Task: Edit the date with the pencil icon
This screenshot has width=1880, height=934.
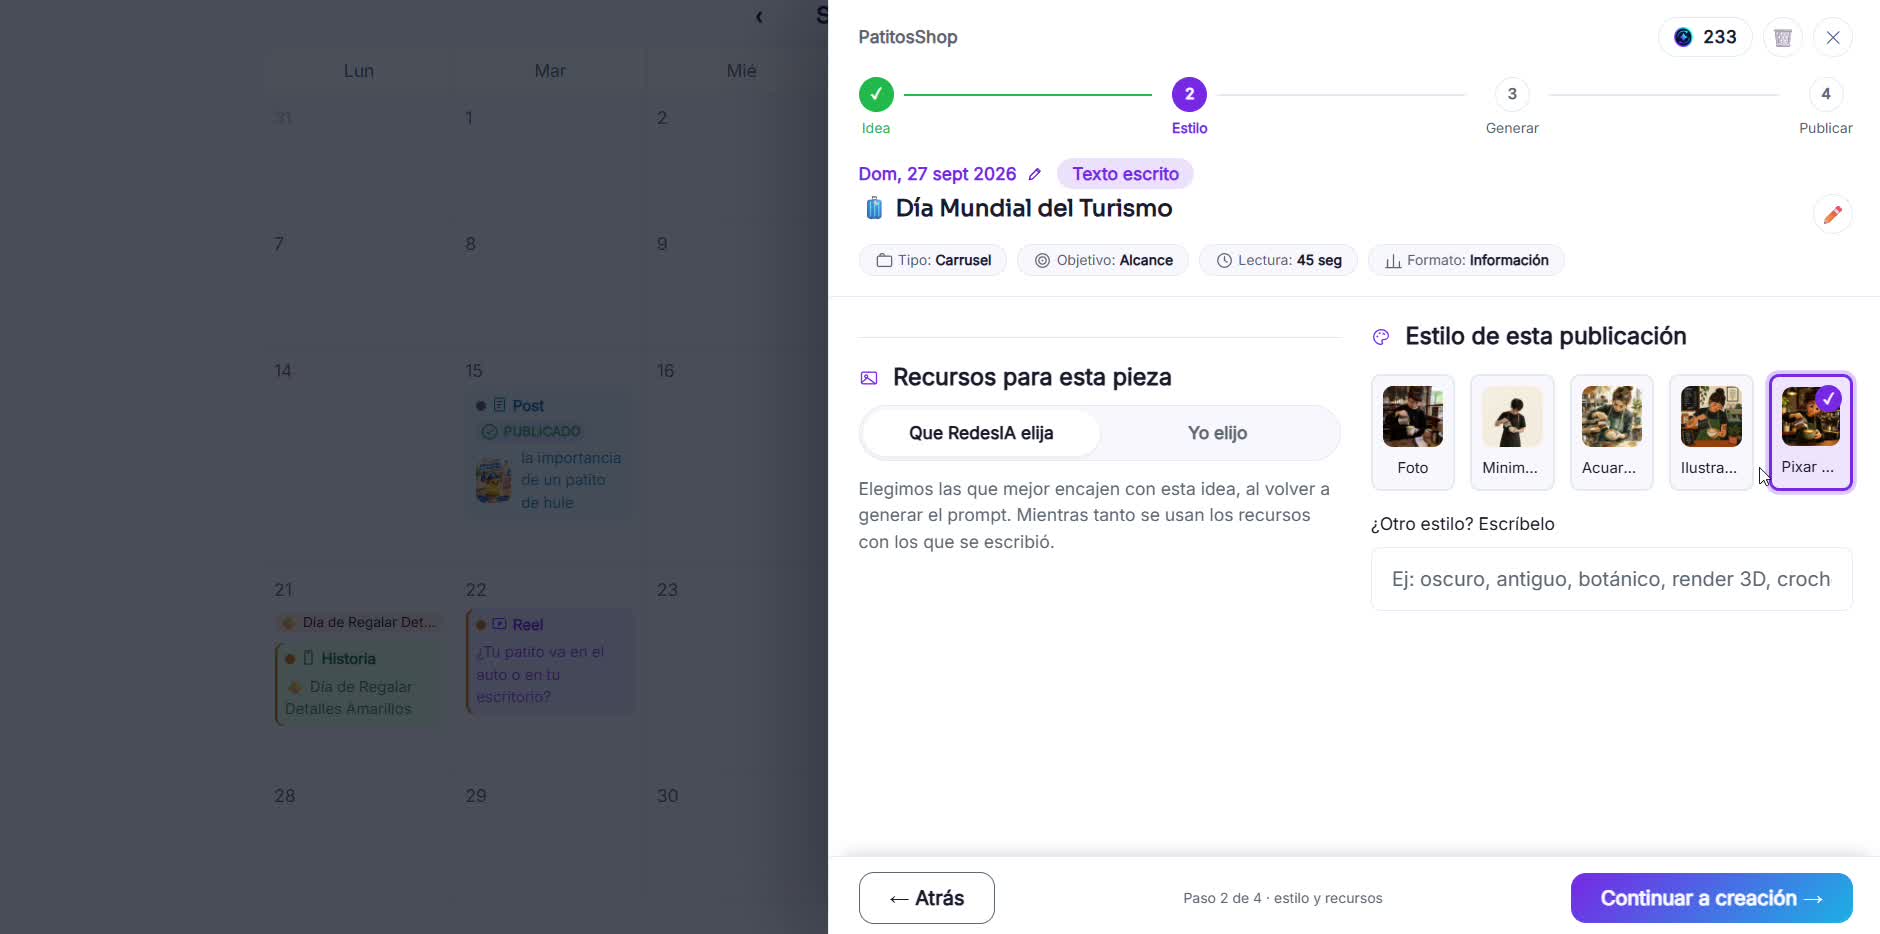Action: point(1035,174)
